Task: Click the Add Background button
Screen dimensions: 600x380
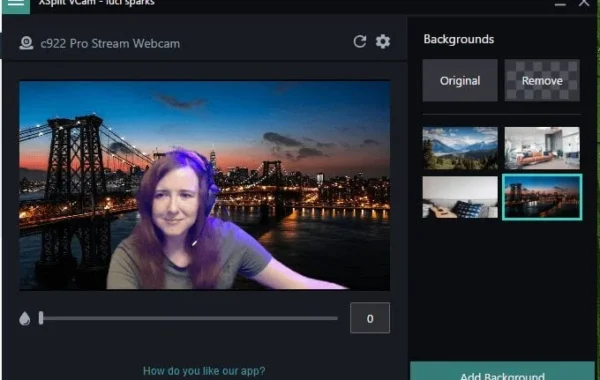Action: pyautogui.click(x=502, y=371)
